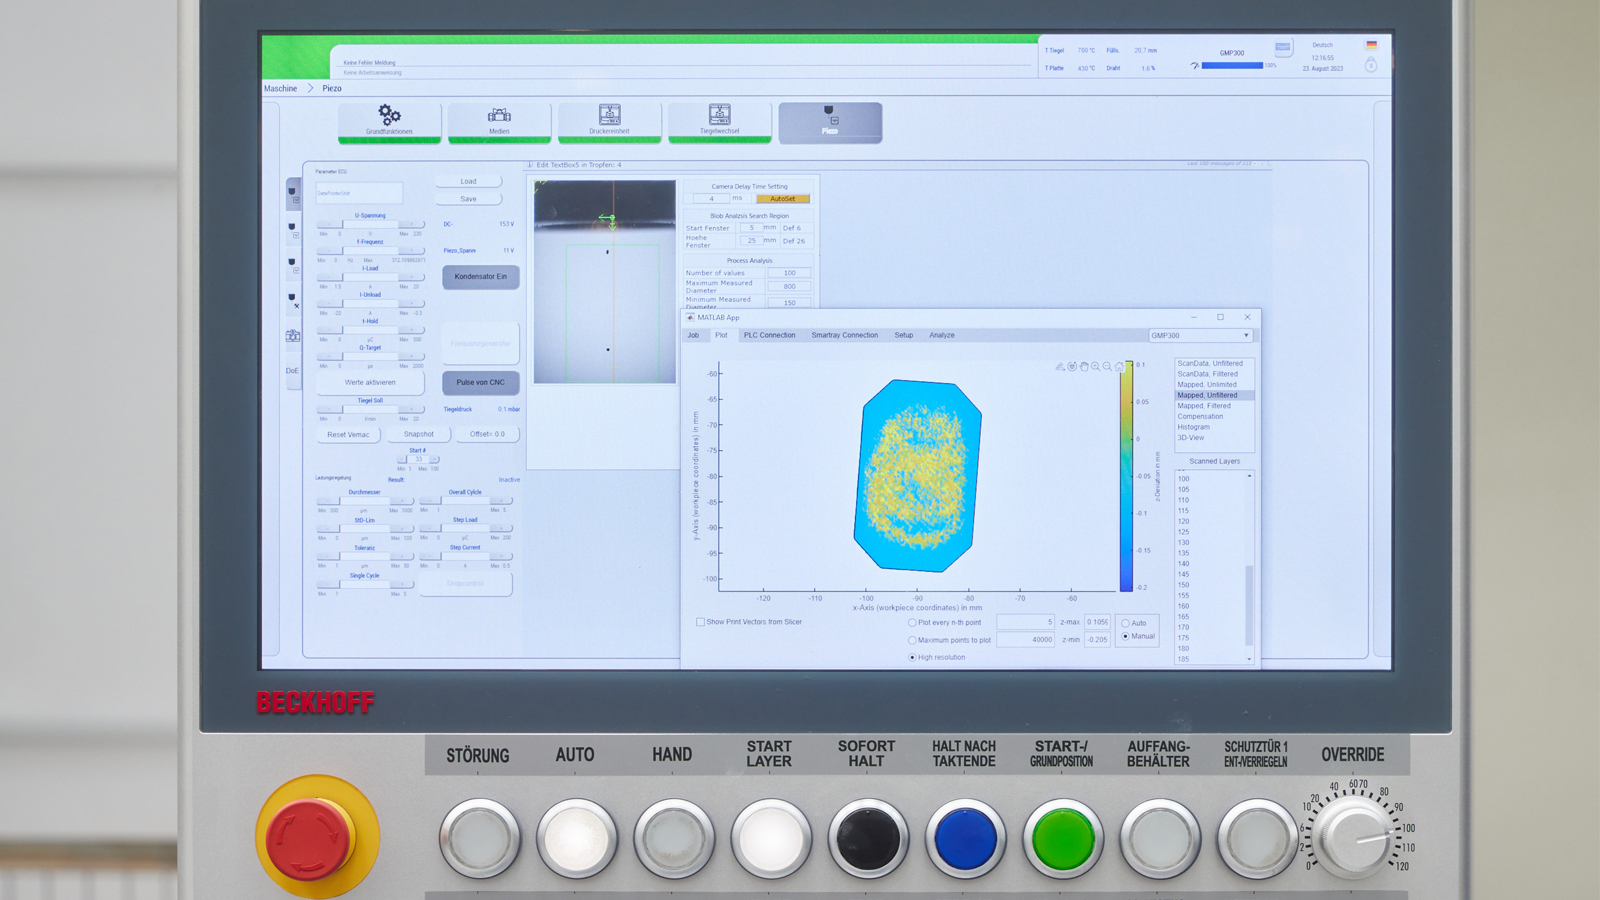The image size is (1600, 900).
Task: Switch to the Analyze tab
Action: coord(941,335)
